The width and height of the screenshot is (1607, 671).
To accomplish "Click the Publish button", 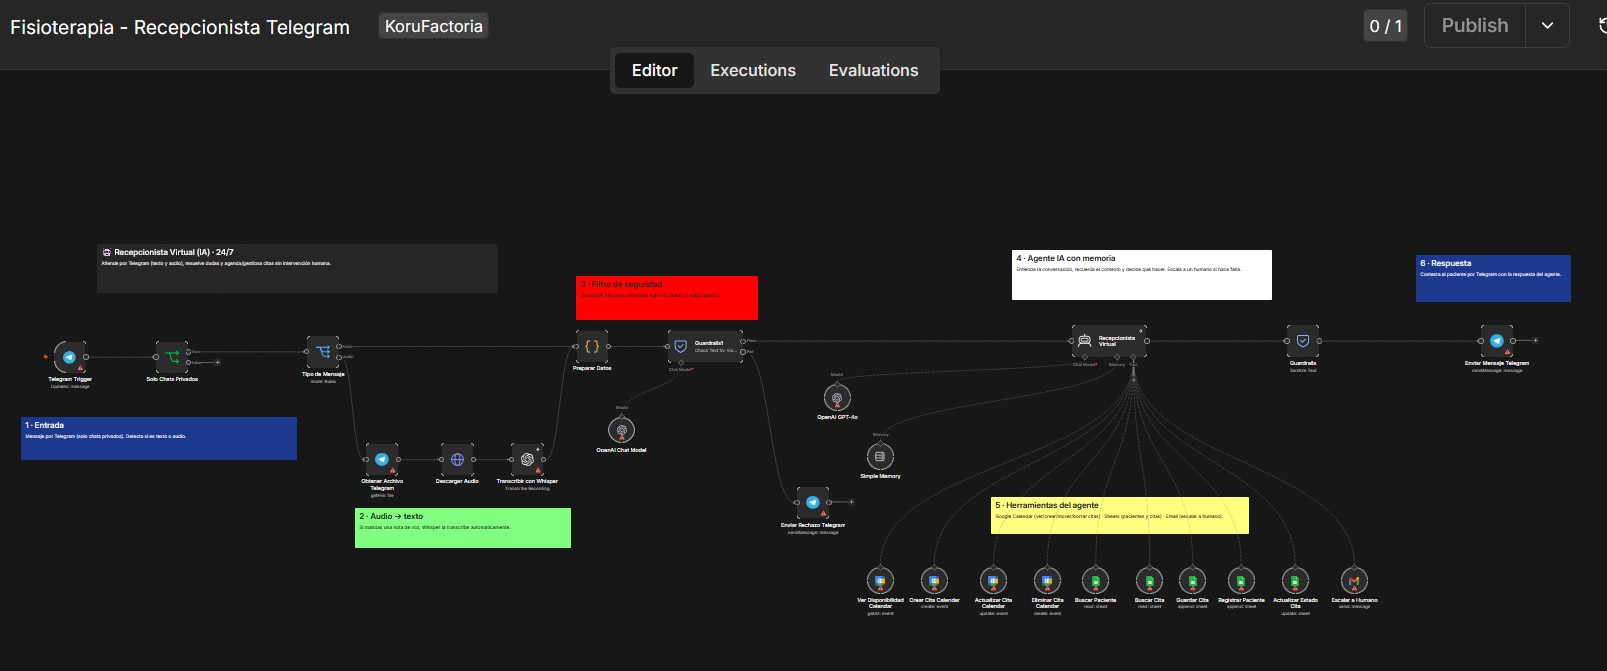I will (x=1474, y=26).
